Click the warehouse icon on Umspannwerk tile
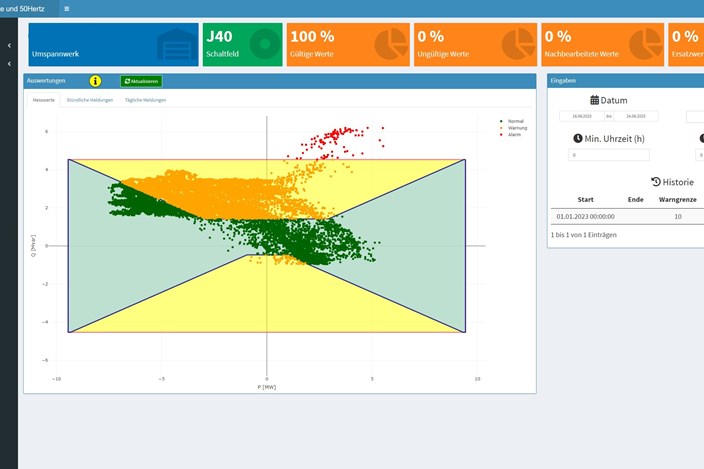This screenshot has height=469, width=704. 177,46
